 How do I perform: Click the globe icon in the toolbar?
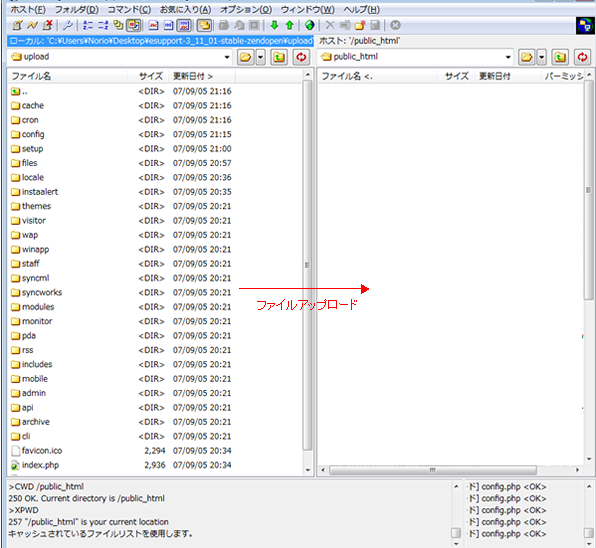pos(309,25)
